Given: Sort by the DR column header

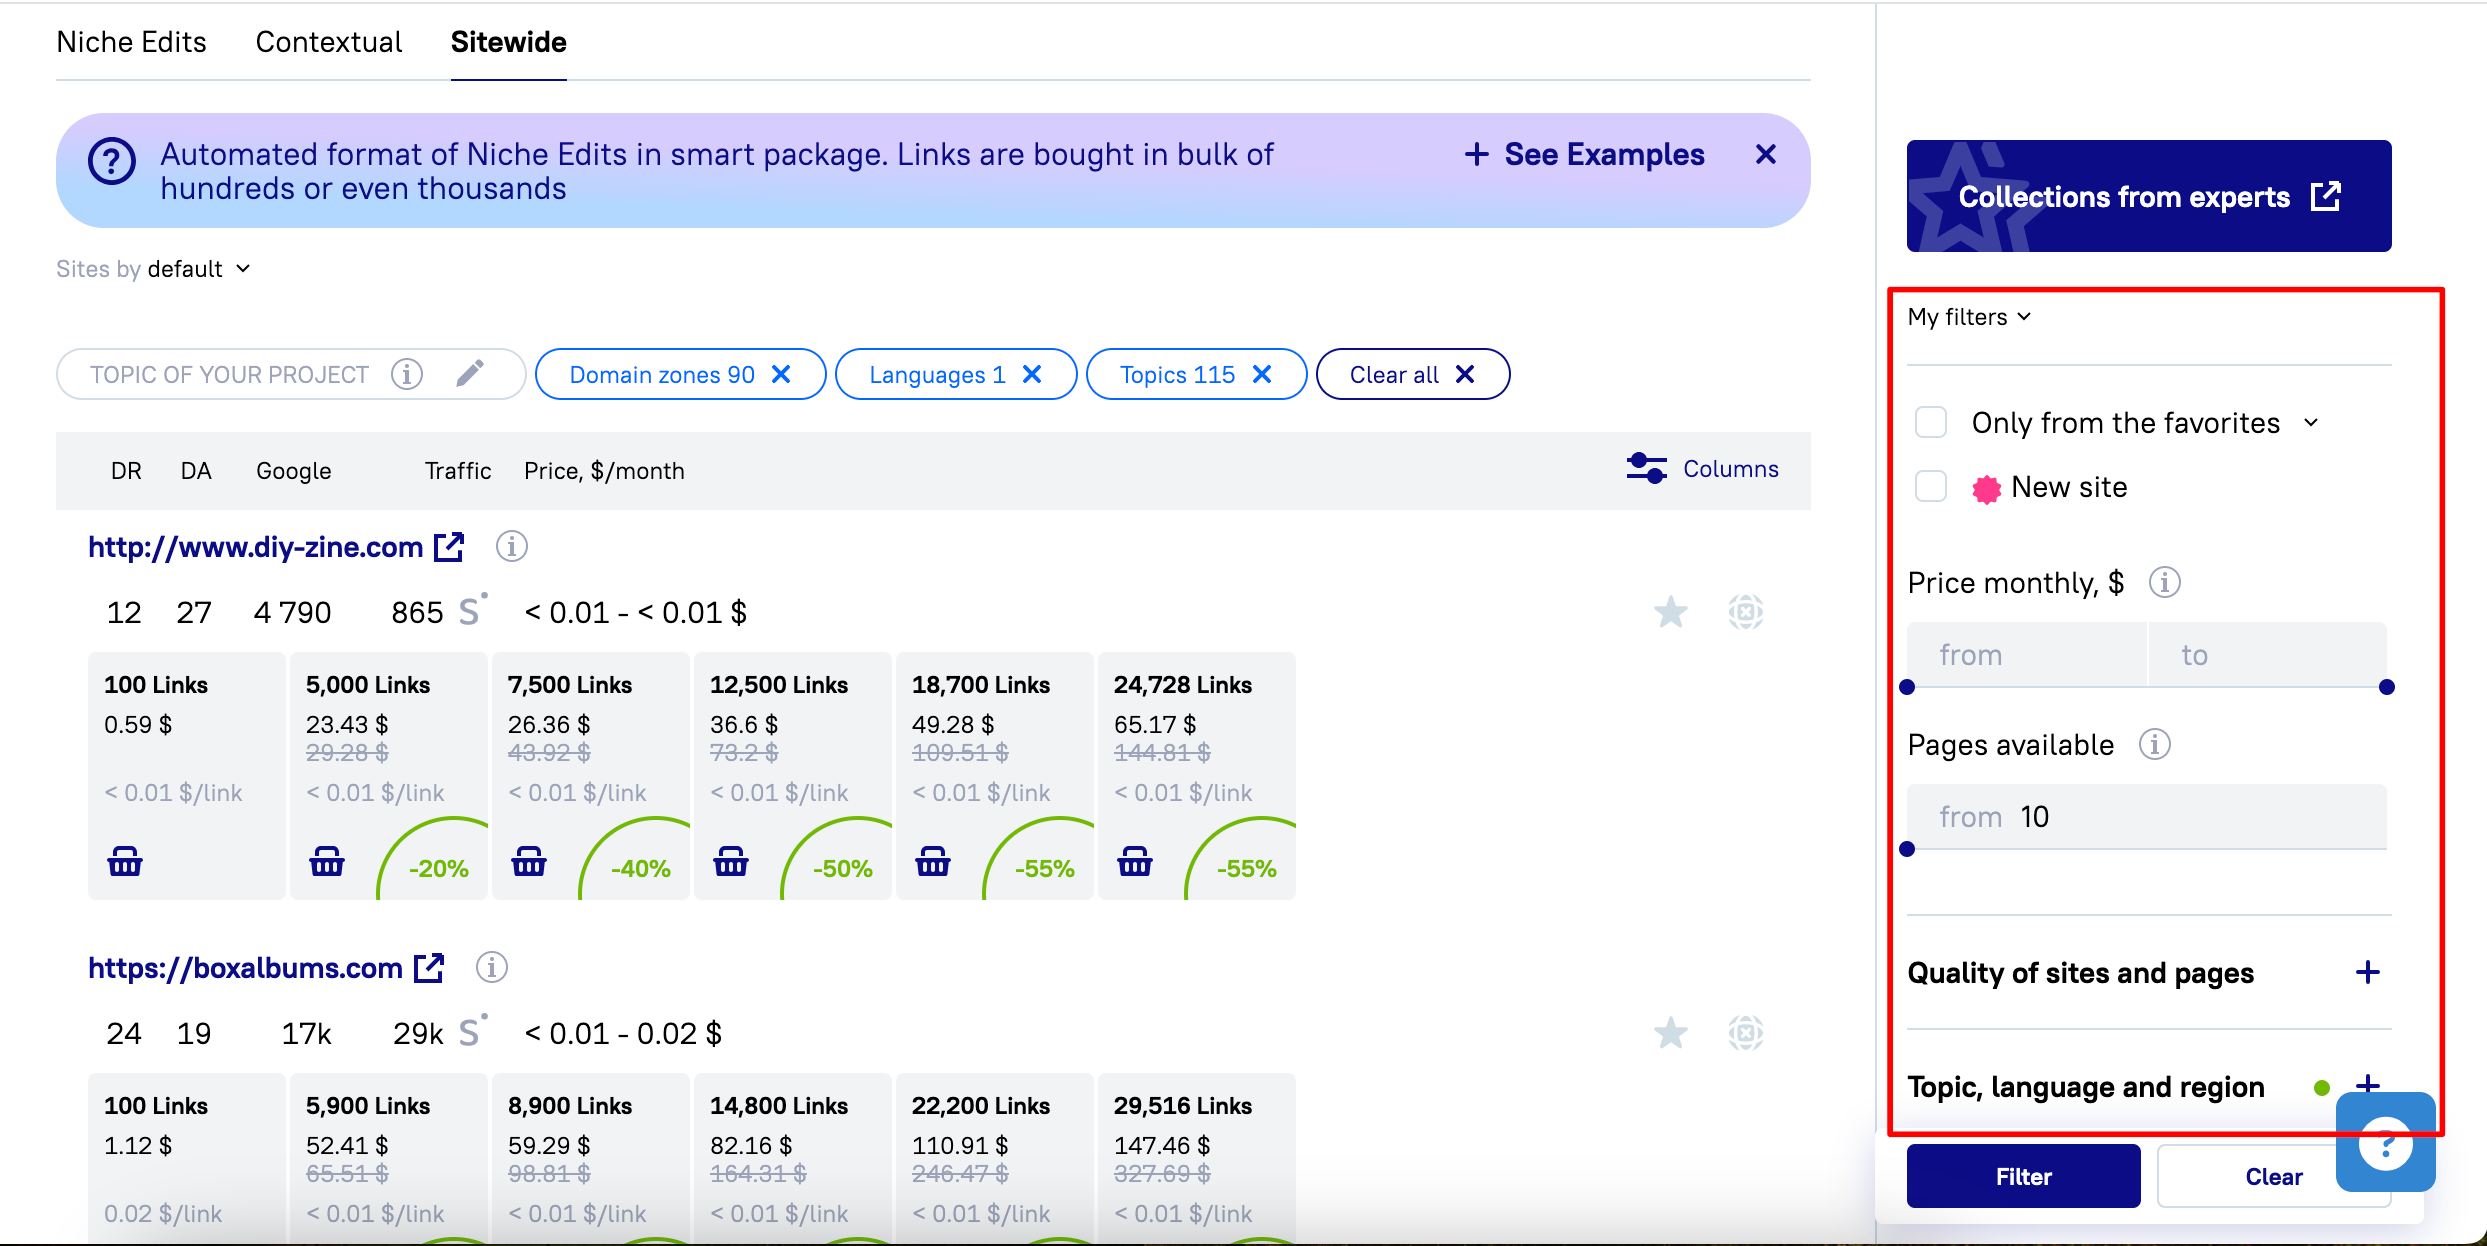Looking at the screenshot, I should [126, 470].
